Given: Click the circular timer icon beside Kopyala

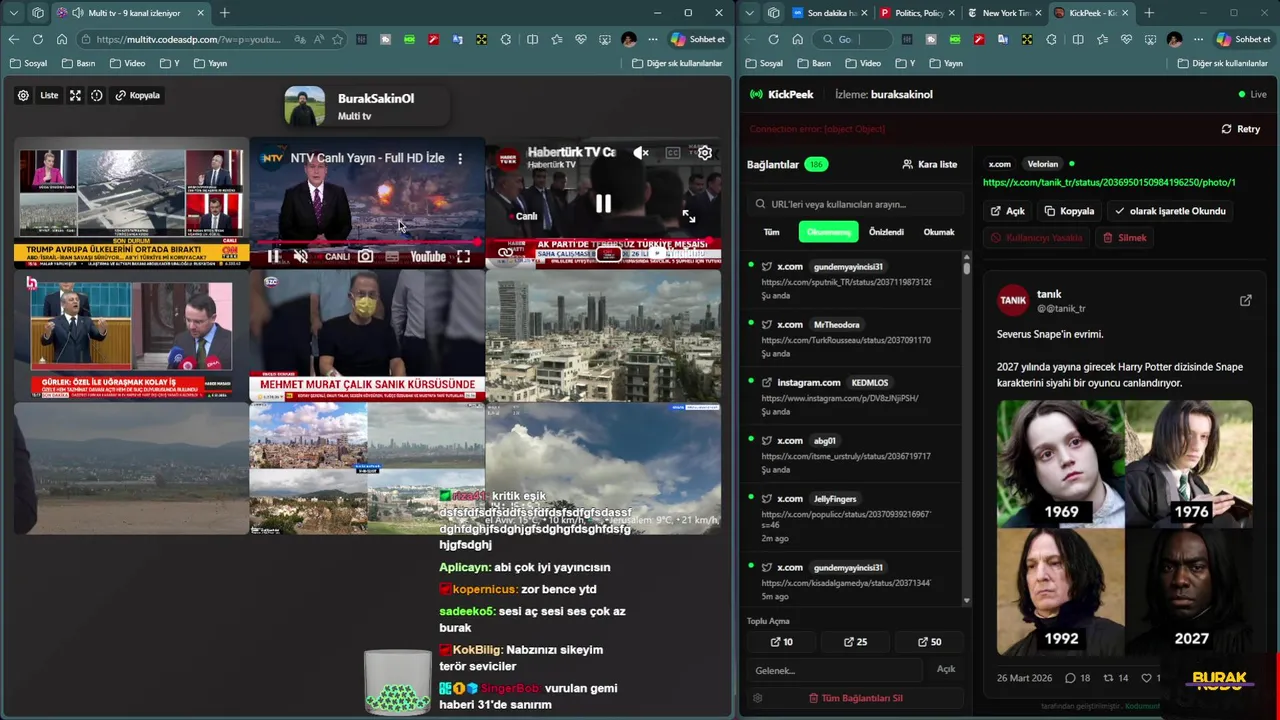Looking at the screenshot, I should pos(97,95).
